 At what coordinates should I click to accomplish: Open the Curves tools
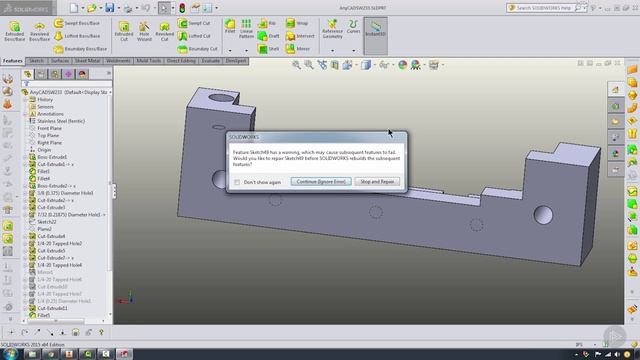pos(353,27)
